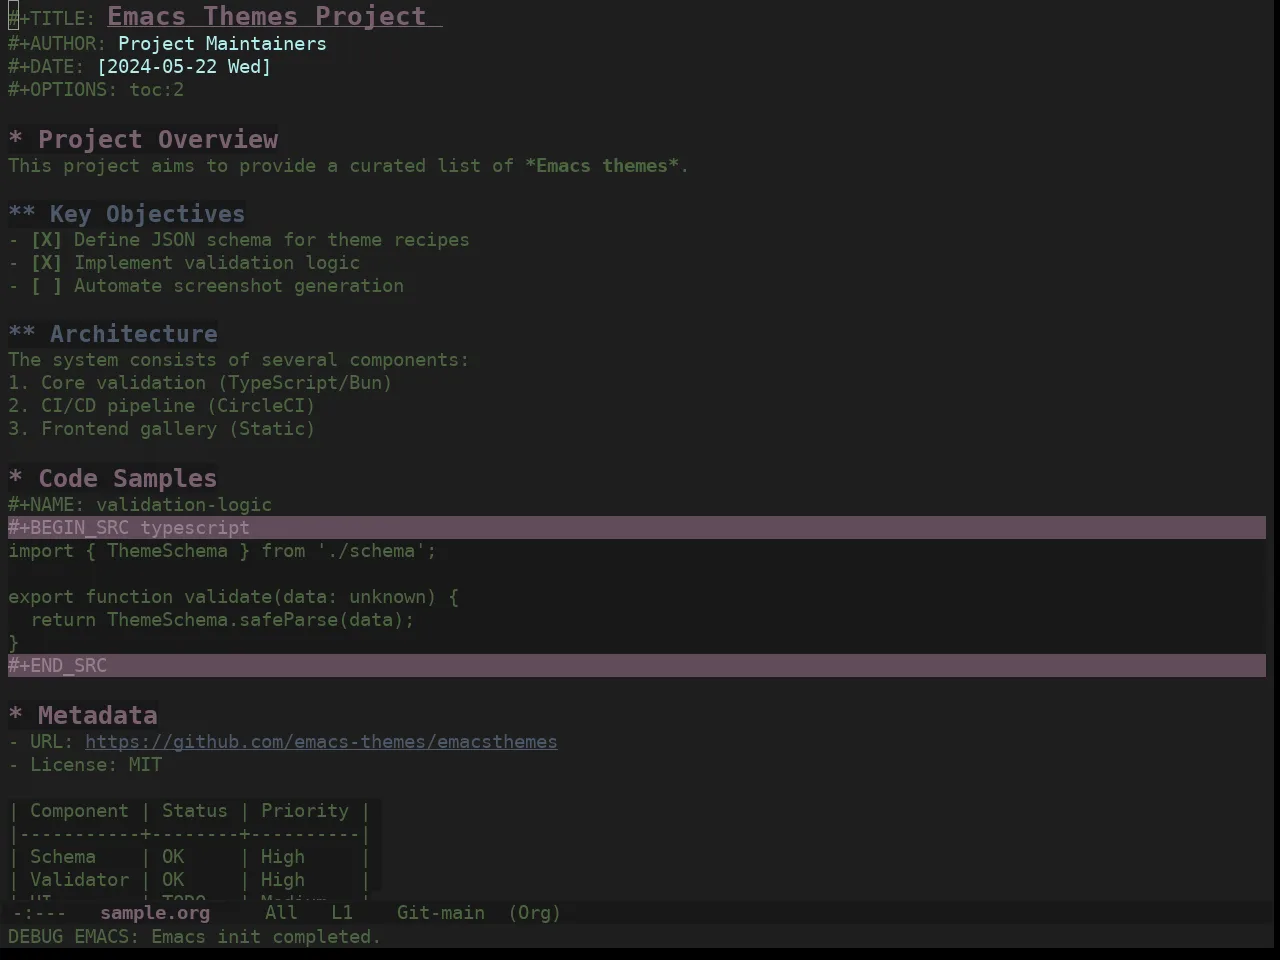Click sample.org buffer name in mode line
This screenshot has height=960, width=1280.
coord(155,913)
